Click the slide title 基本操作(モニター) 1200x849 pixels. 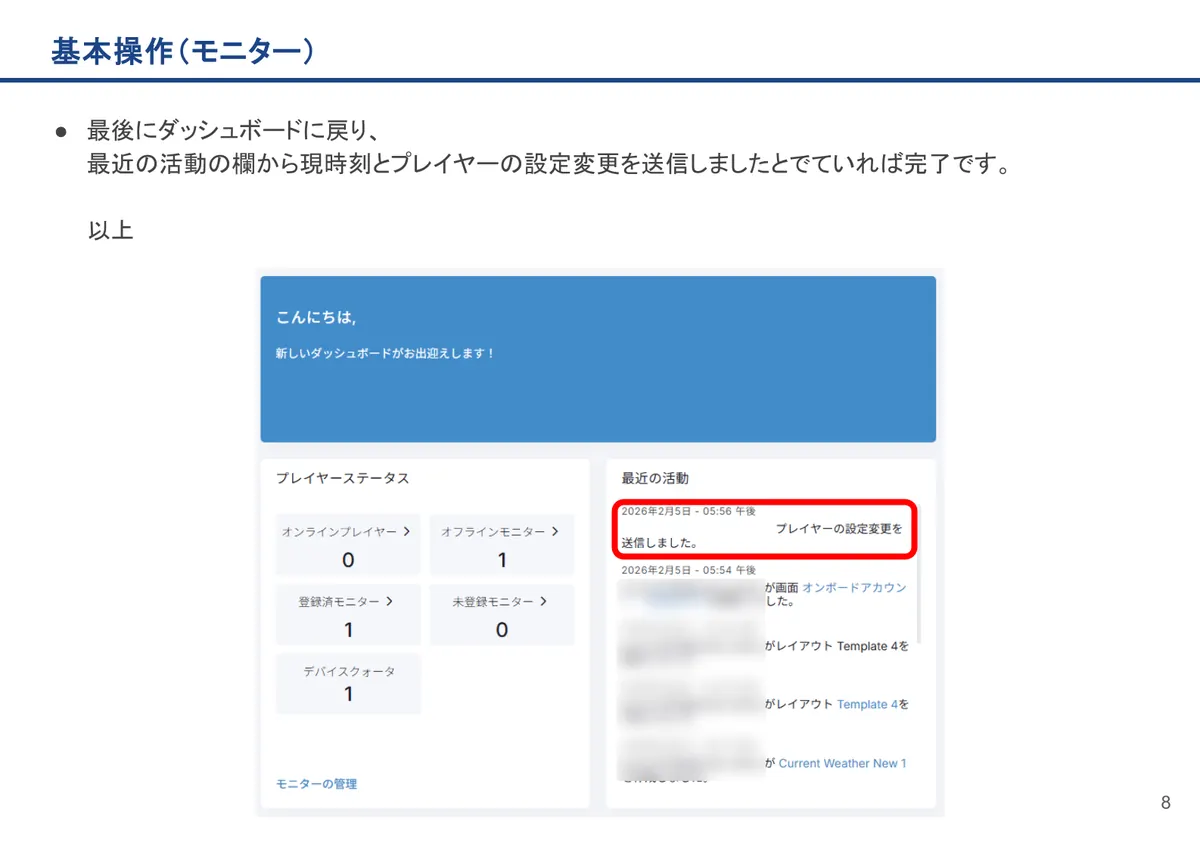(x=182, y=51)
